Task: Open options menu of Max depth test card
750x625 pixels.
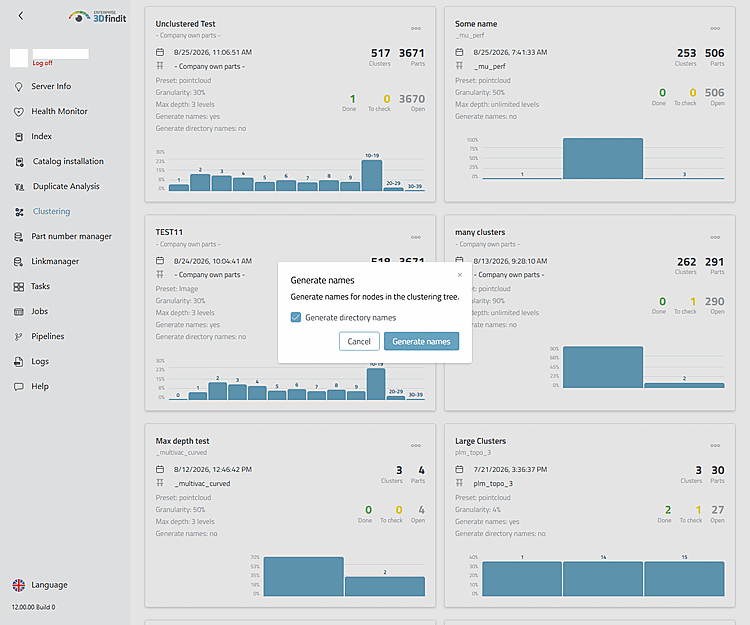Action: (x=416, y=446)
